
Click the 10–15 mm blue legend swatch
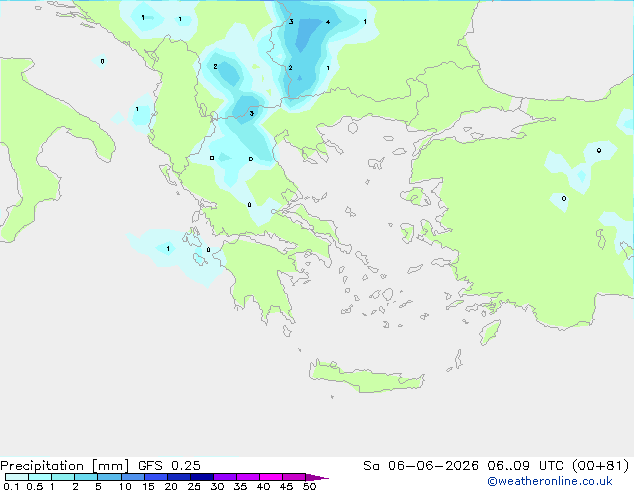pos(132,477)
